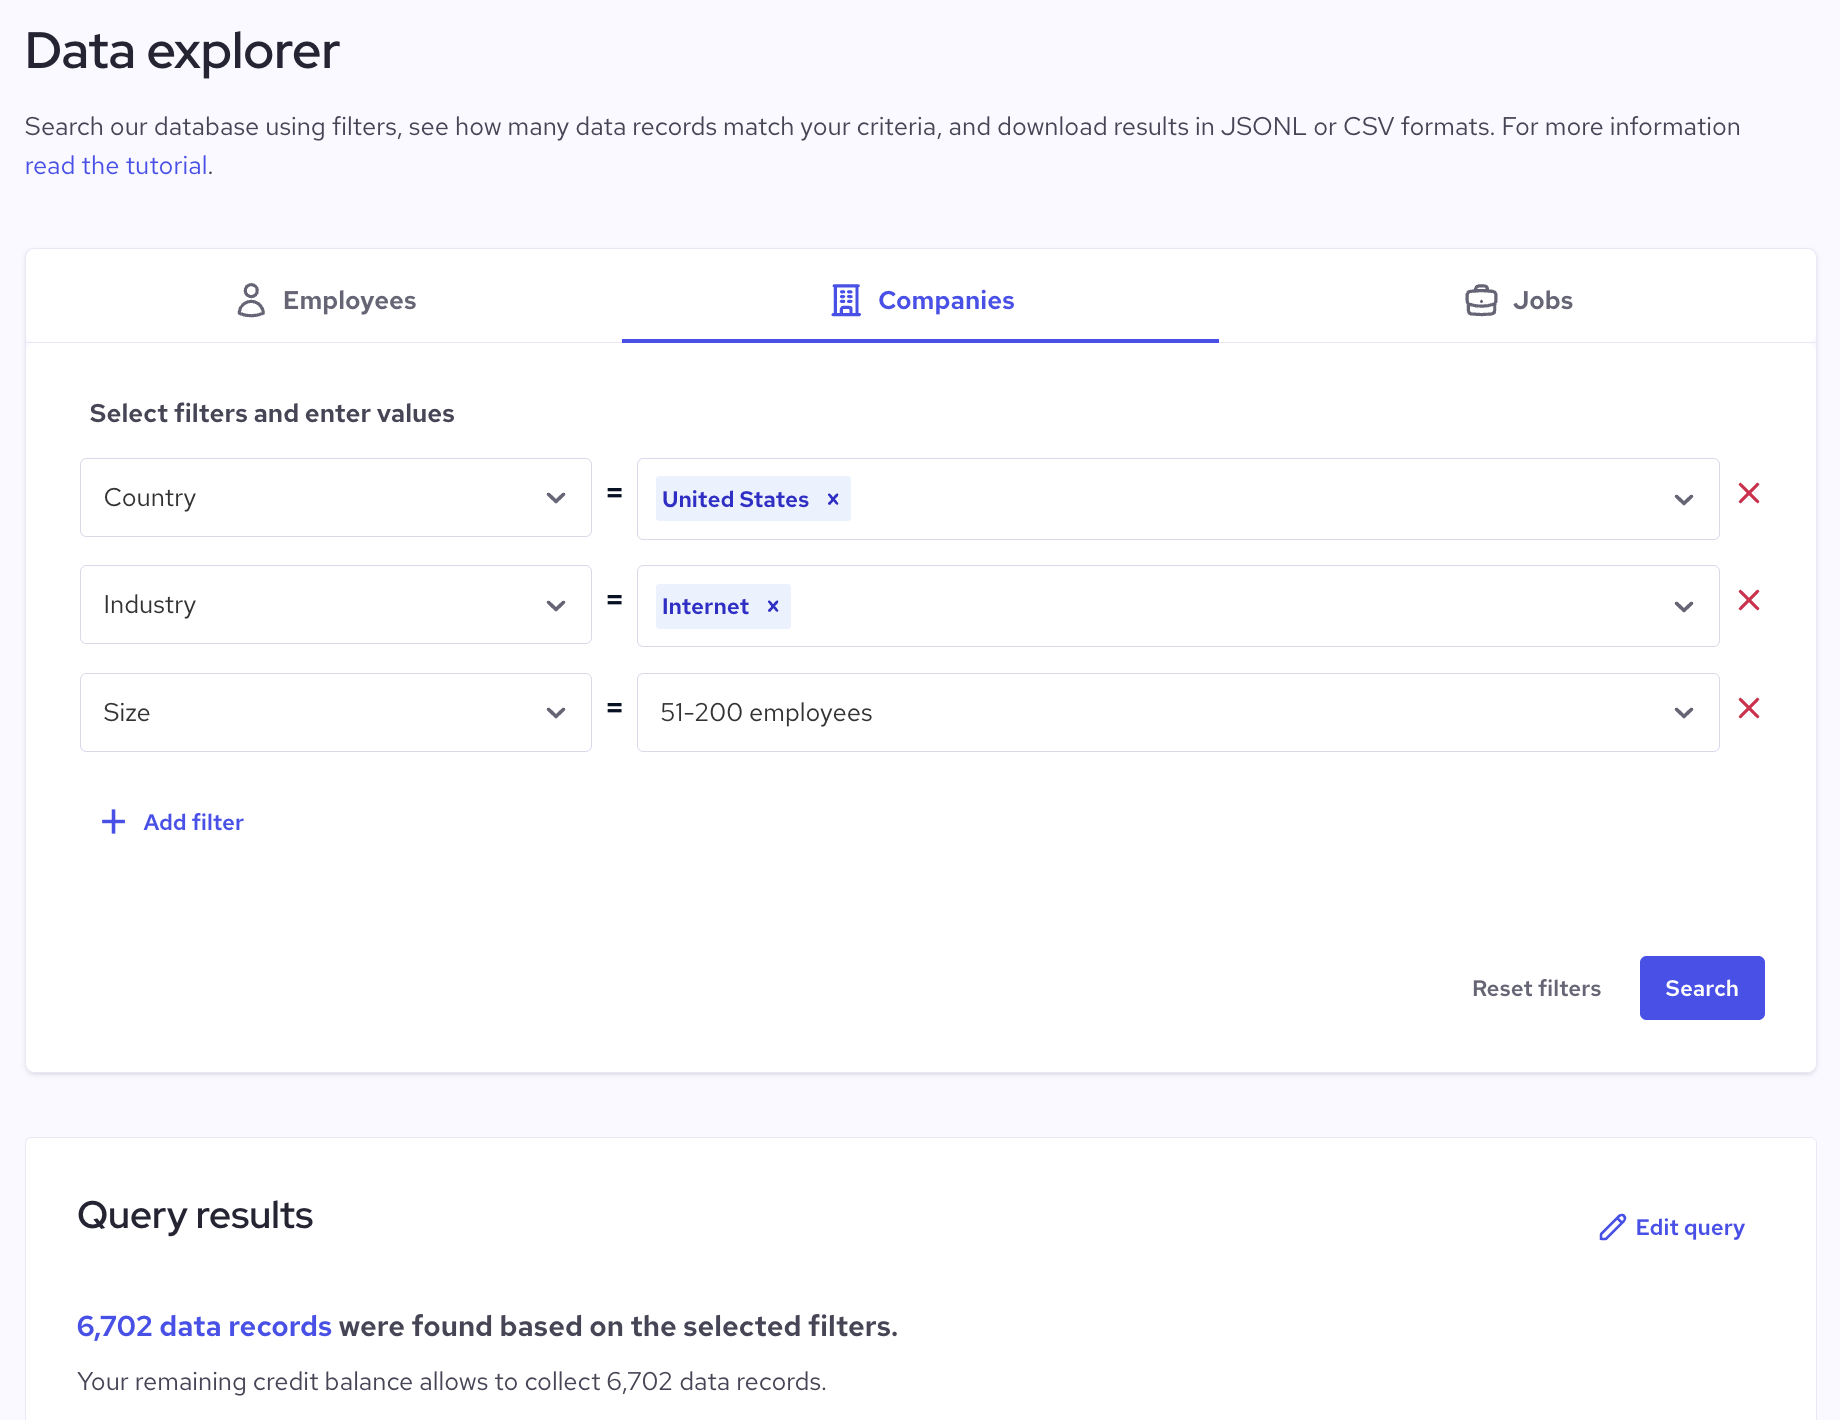Click the 6,702 data records link
The width and height of the screenshot is (1840, 1420).
[204, 1326]
